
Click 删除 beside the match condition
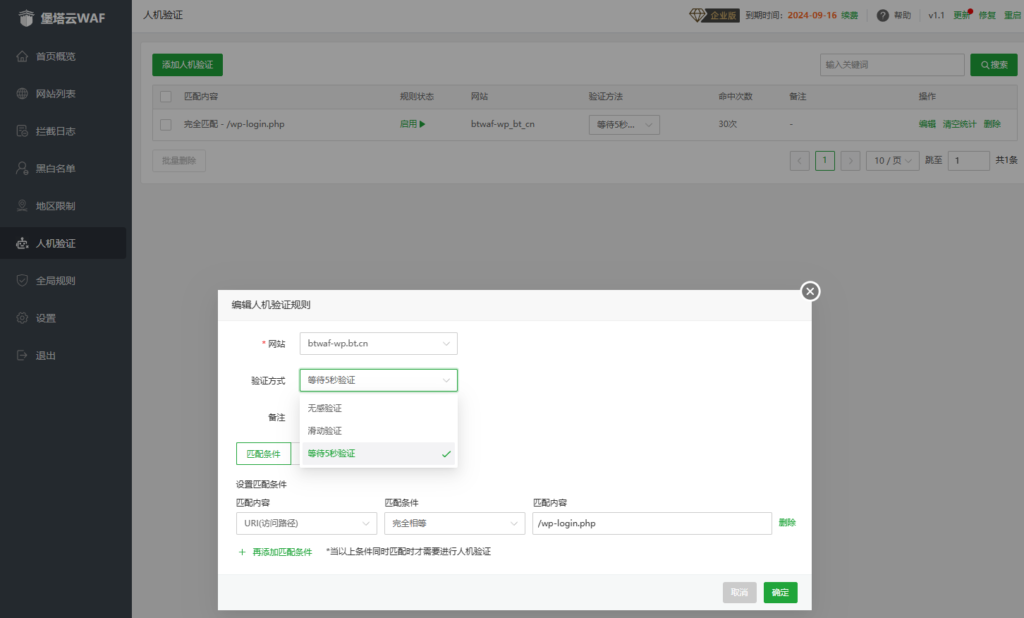[x=787, y=523]
